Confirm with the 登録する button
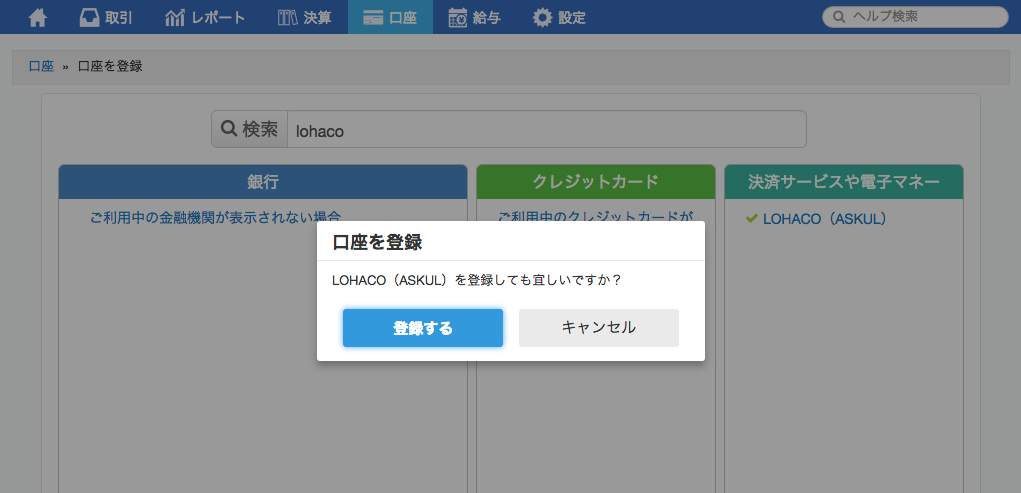 pyautogui.click(x=423, y=328)
